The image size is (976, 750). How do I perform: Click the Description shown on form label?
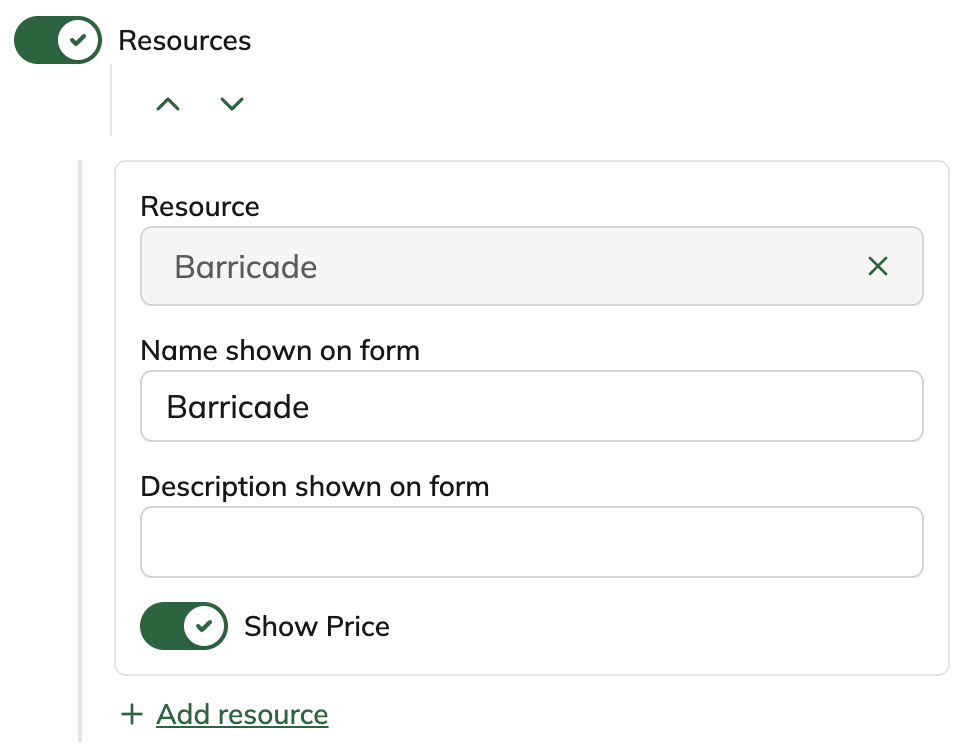point(315,486)
